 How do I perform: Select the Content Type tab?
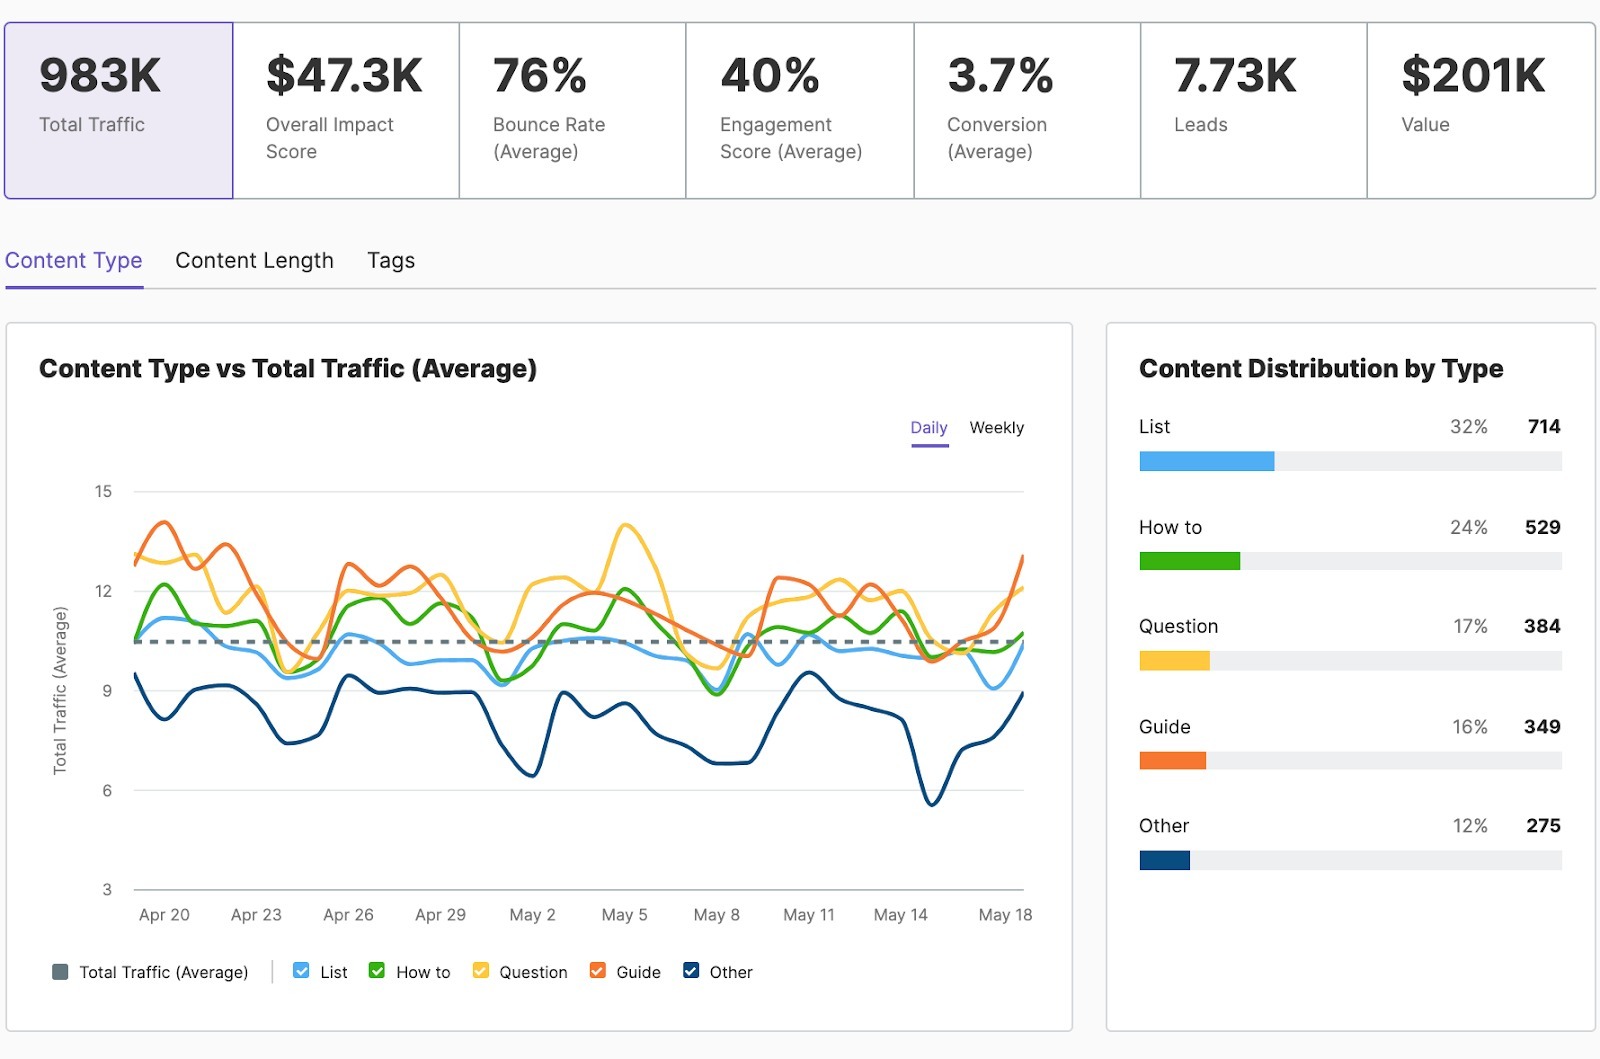click(x=73, y=260)
